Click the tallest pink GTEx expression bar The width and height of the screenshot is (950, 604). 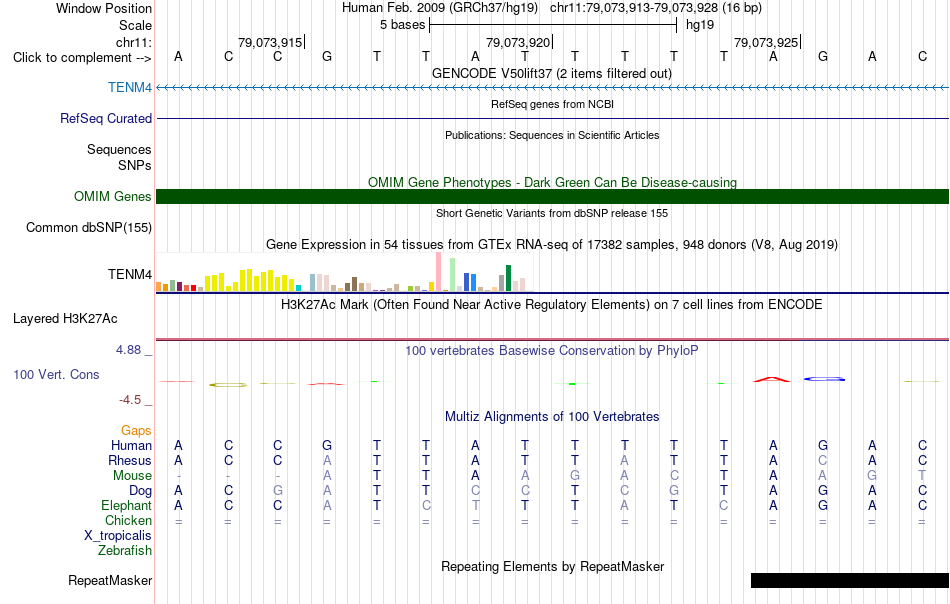click(x=439, y=272)
